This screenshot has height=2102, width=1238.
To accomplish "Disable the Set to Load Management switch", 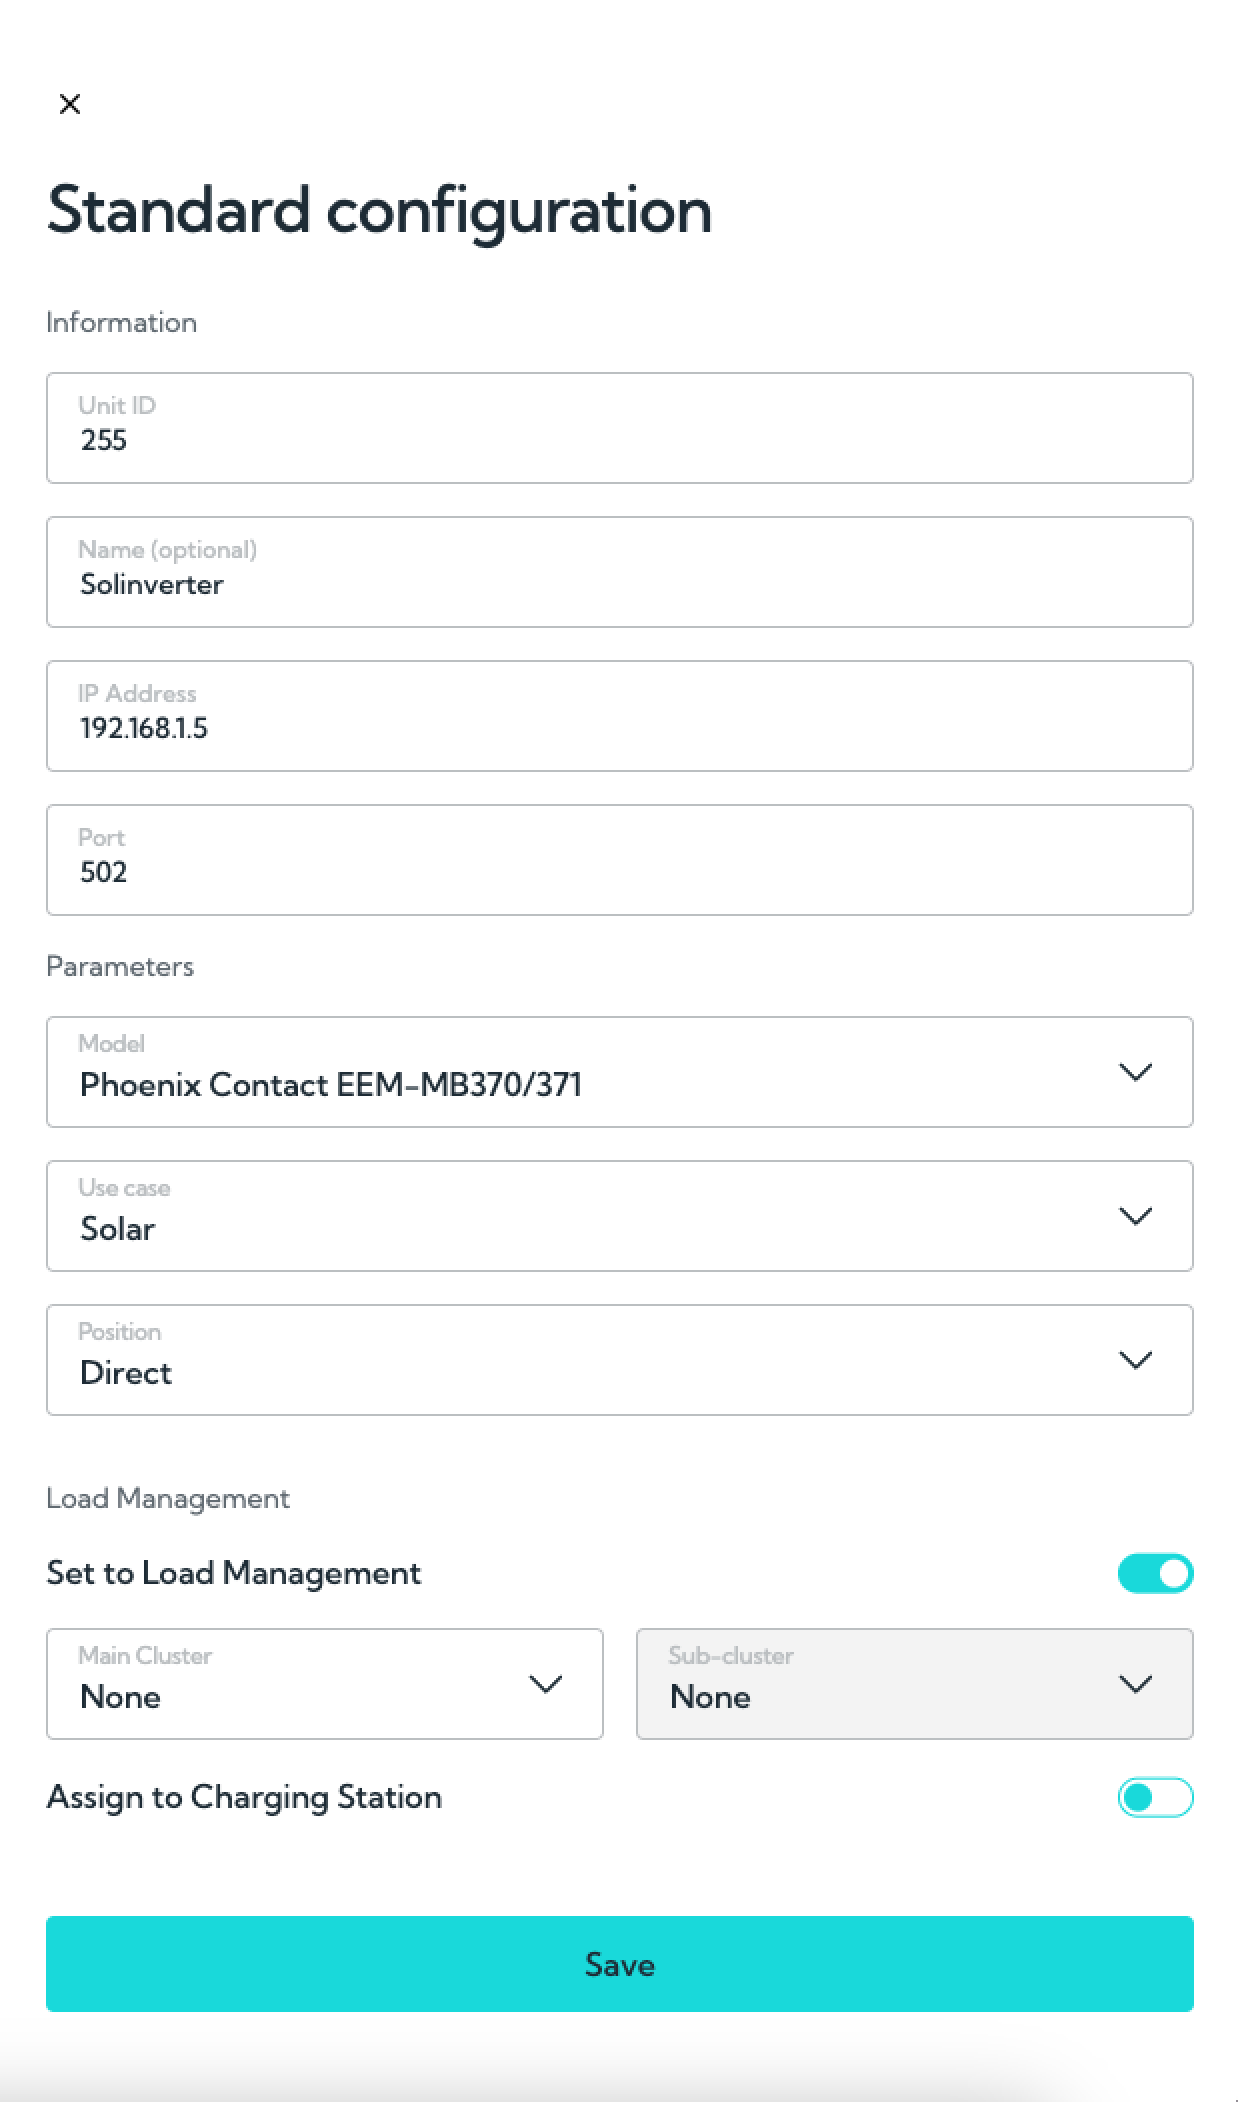I will pyautogui.click(x=1155, y=1573).
